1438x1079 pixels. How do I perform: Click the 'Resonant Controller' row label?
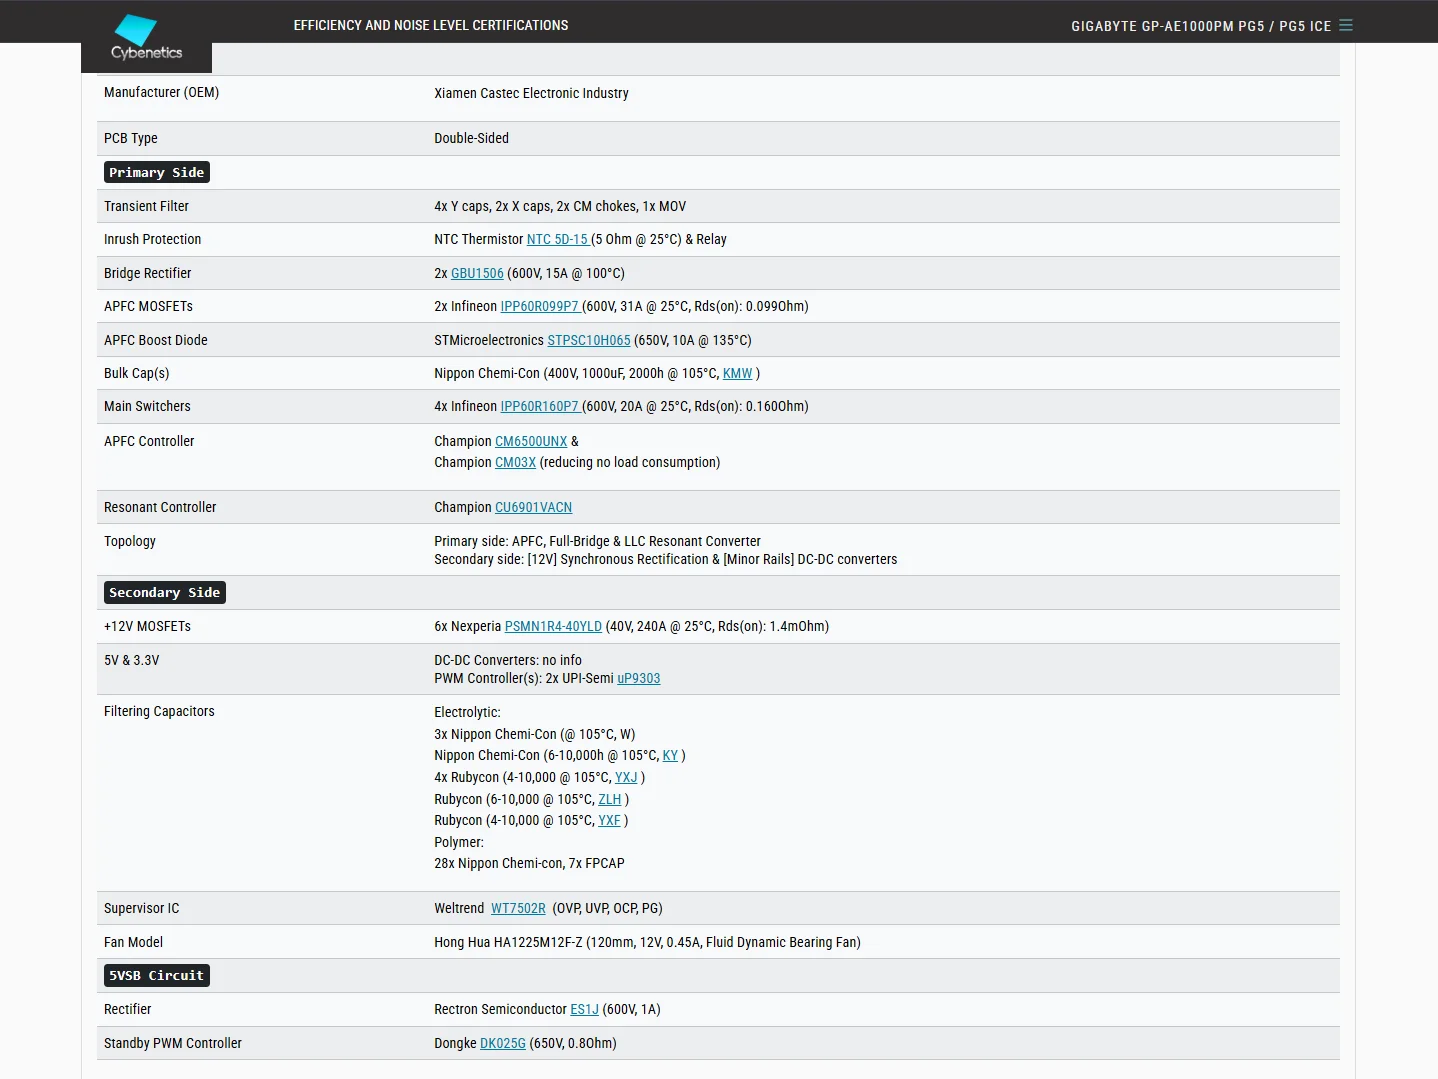[x=160, y=507]
